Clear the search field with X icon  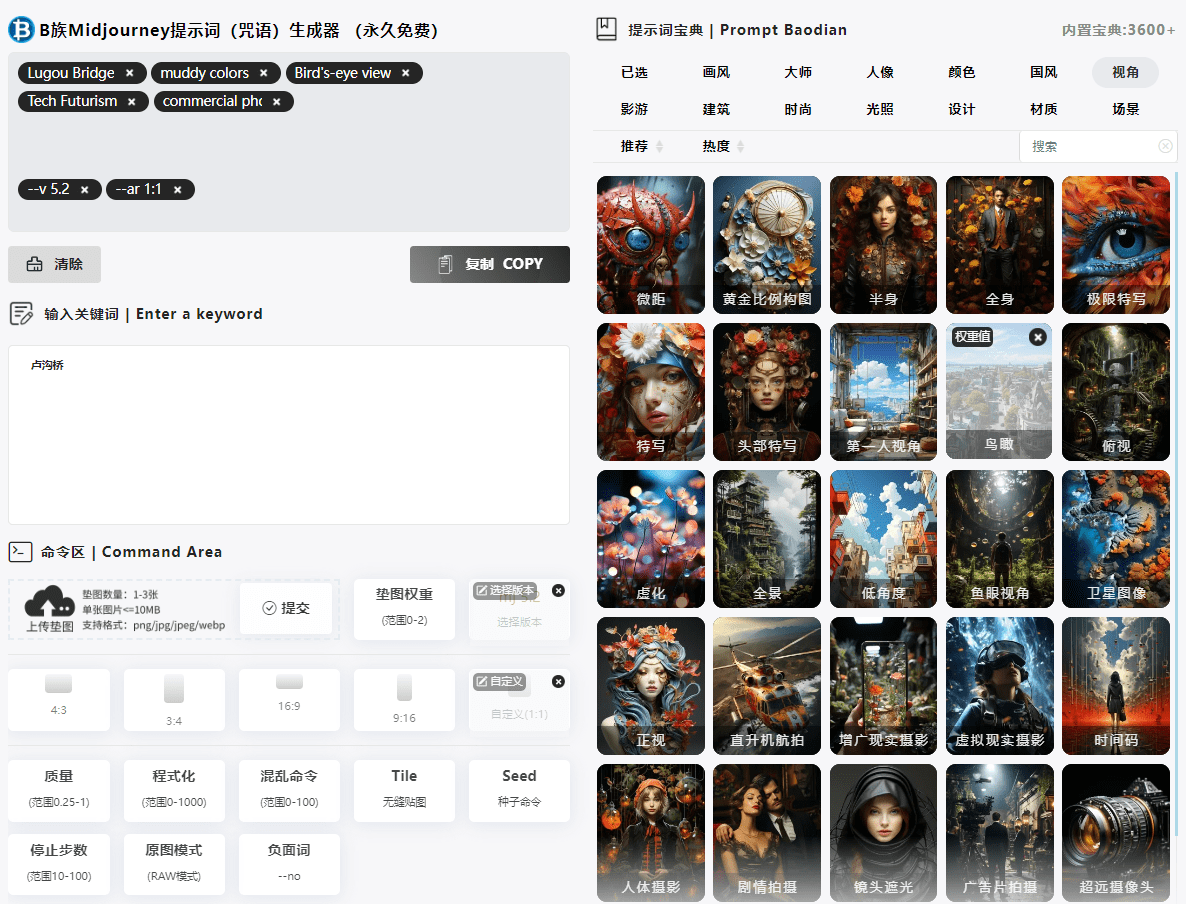pyautogui.click(x=1165, y=146)
